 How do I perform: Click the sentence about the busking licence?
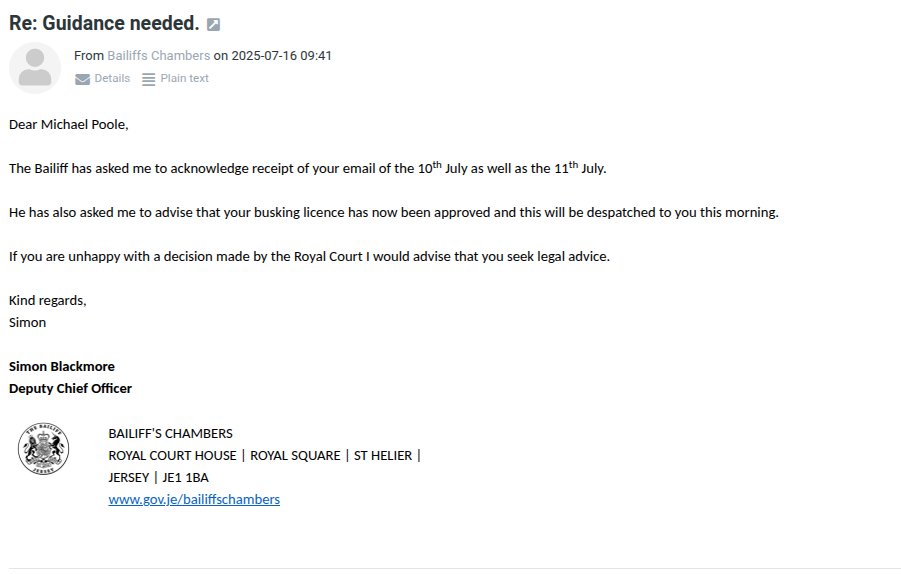pyautogui.click(x=393, y=212)
